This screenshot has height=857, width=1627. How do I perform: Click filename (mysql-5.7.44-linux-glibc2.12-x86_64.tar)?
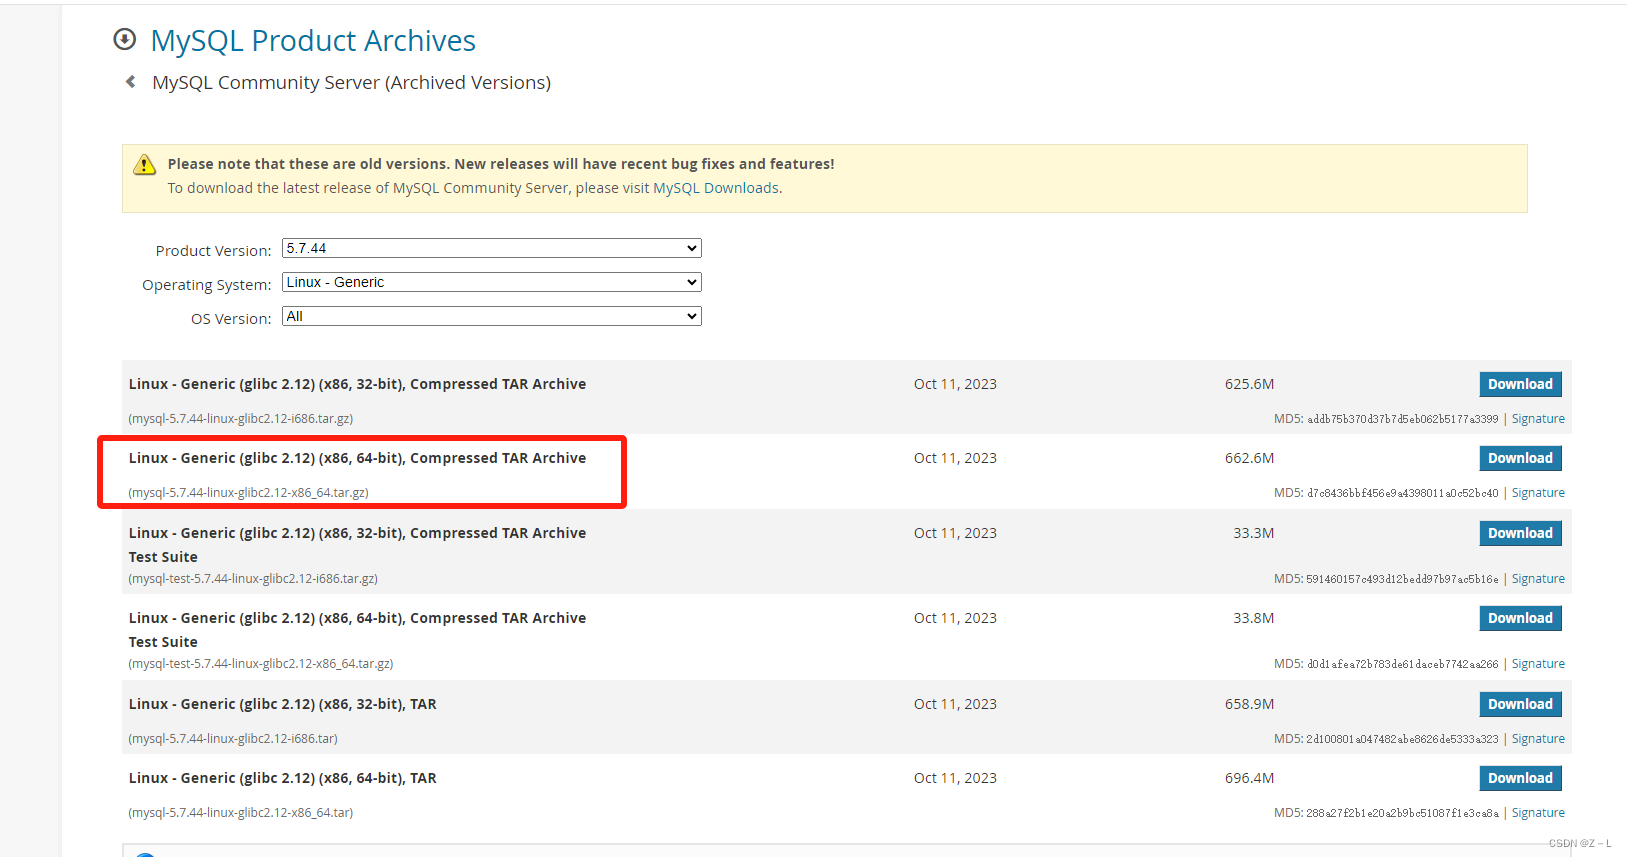[x=241, y=813]
